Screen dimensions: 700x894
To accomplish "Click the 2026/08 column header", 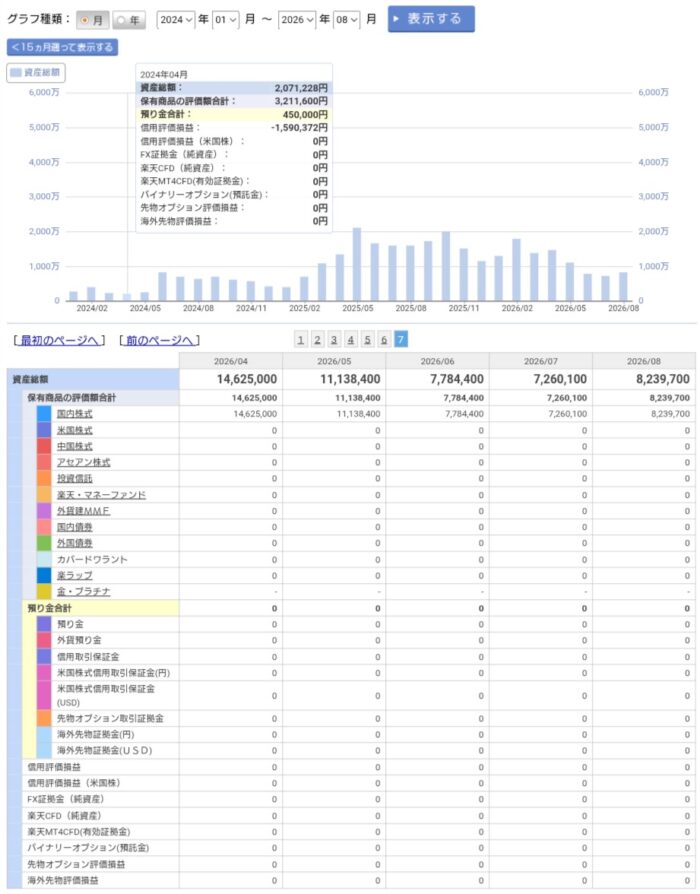I will [x=644, y=361].
